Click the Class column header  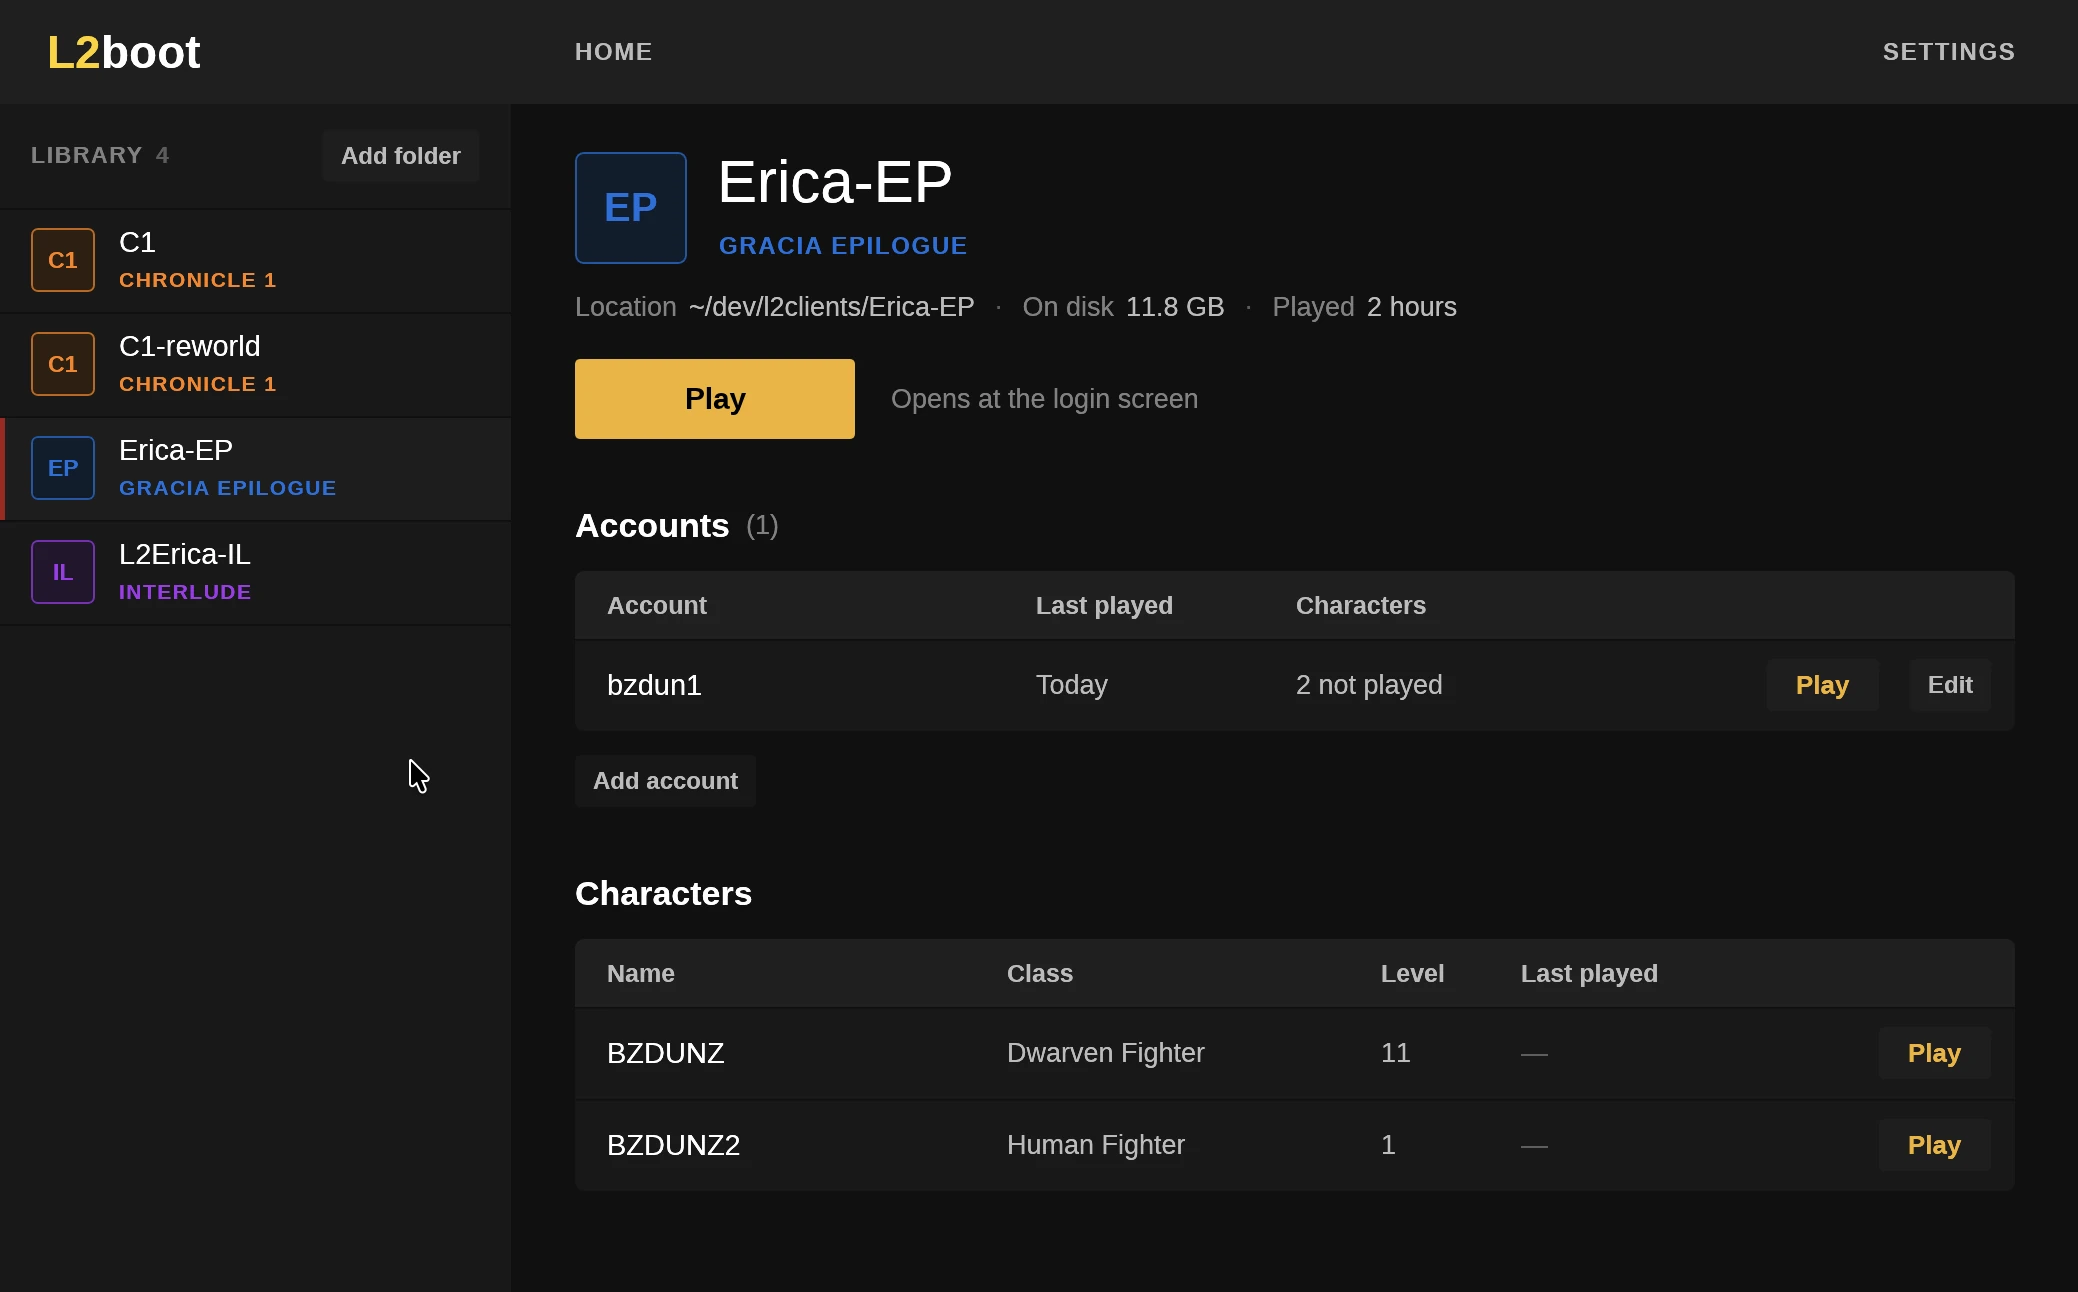(x=1040, y=974)
